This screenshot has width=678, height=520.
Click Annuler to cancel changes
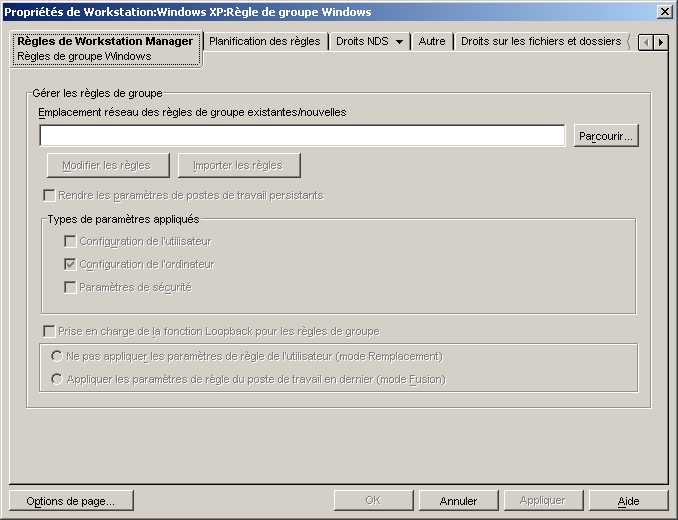pyautogui.click(x=458, y=501)
